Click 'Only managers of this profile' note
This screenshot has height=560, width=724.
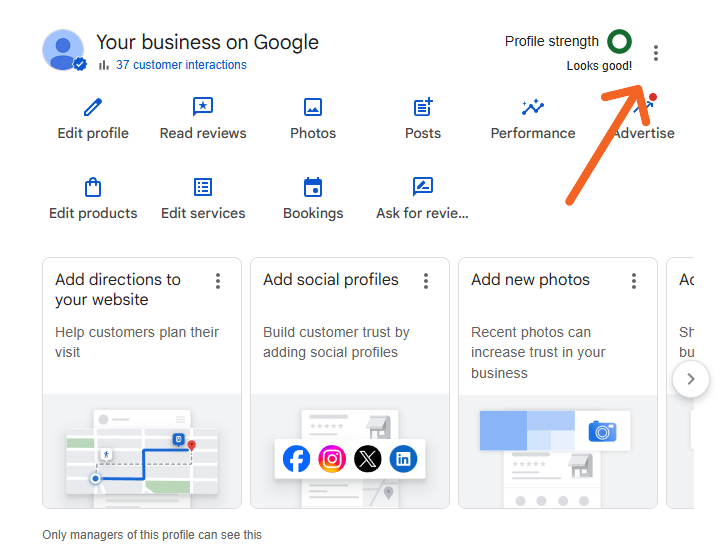[152, 535]
